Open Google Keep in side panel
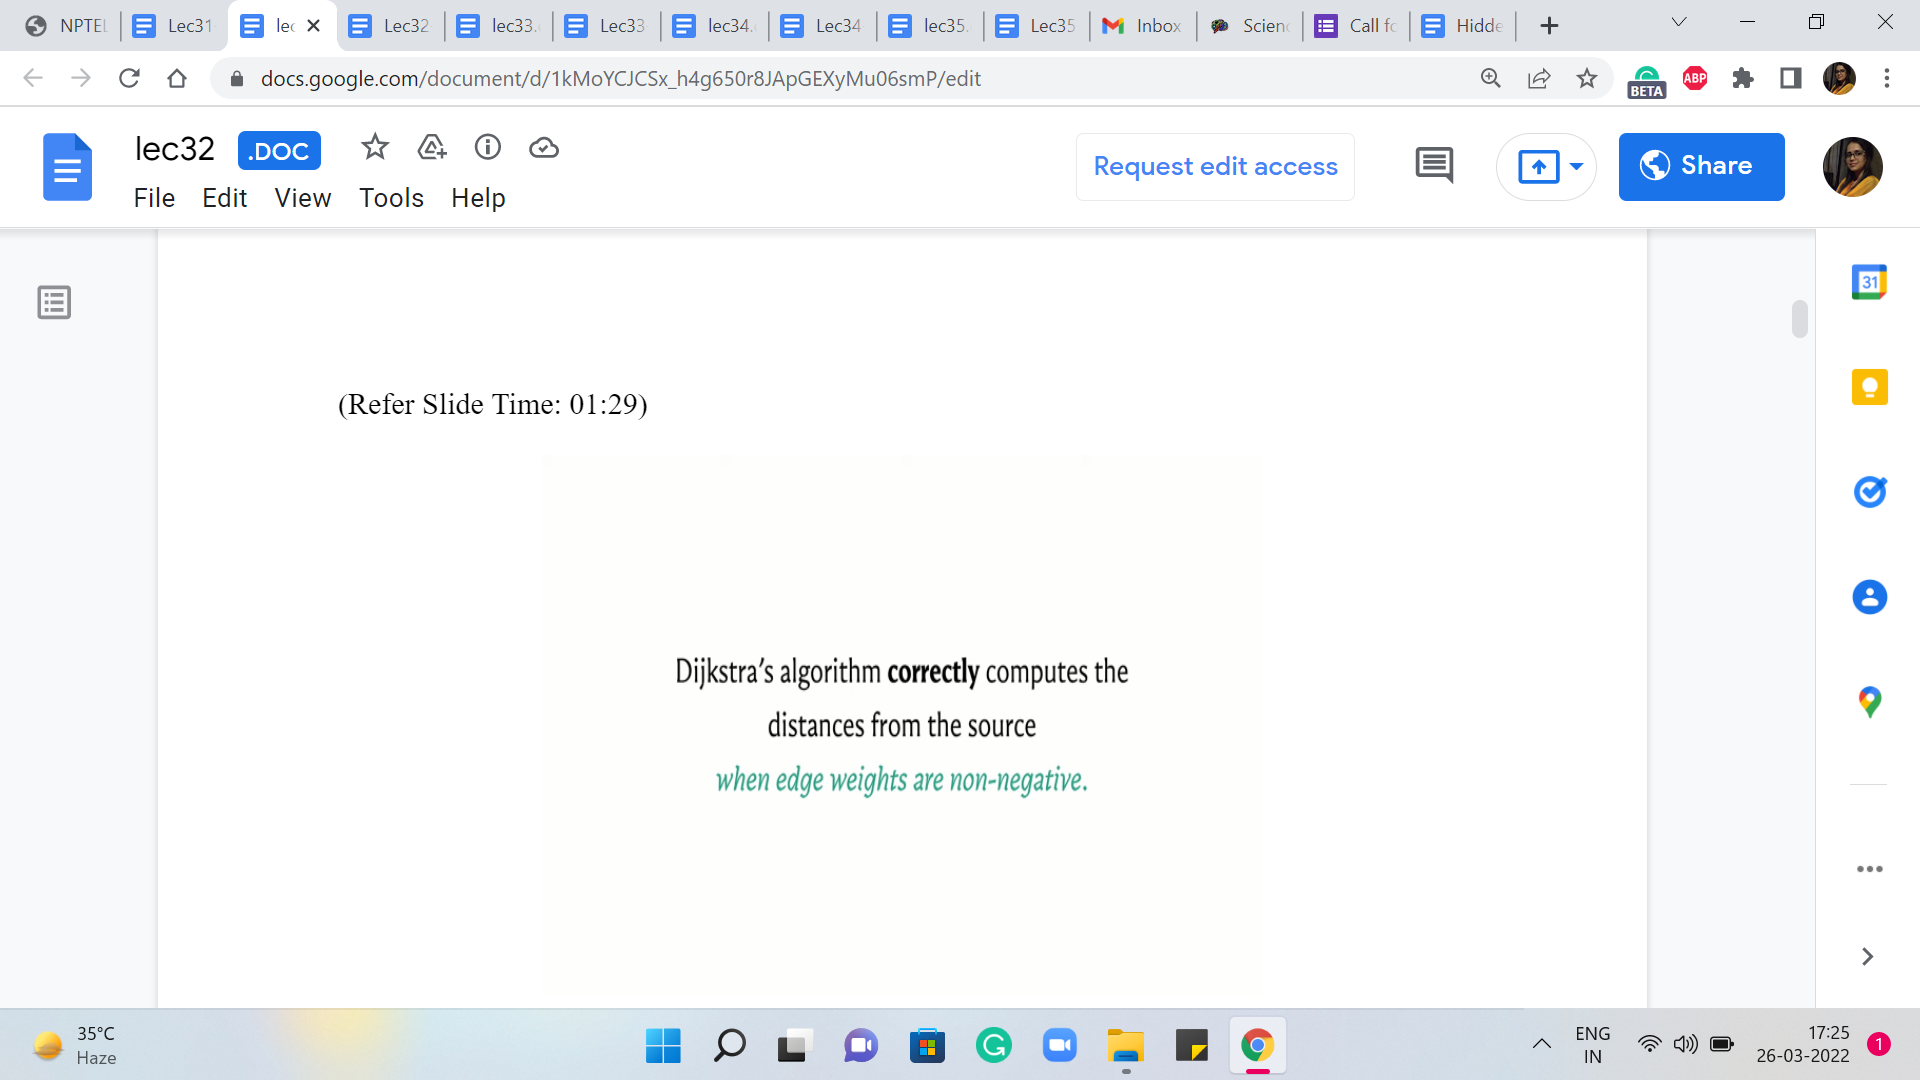The height and width of the screenshot is (1080, 1920). click(x=1869, y=387)
